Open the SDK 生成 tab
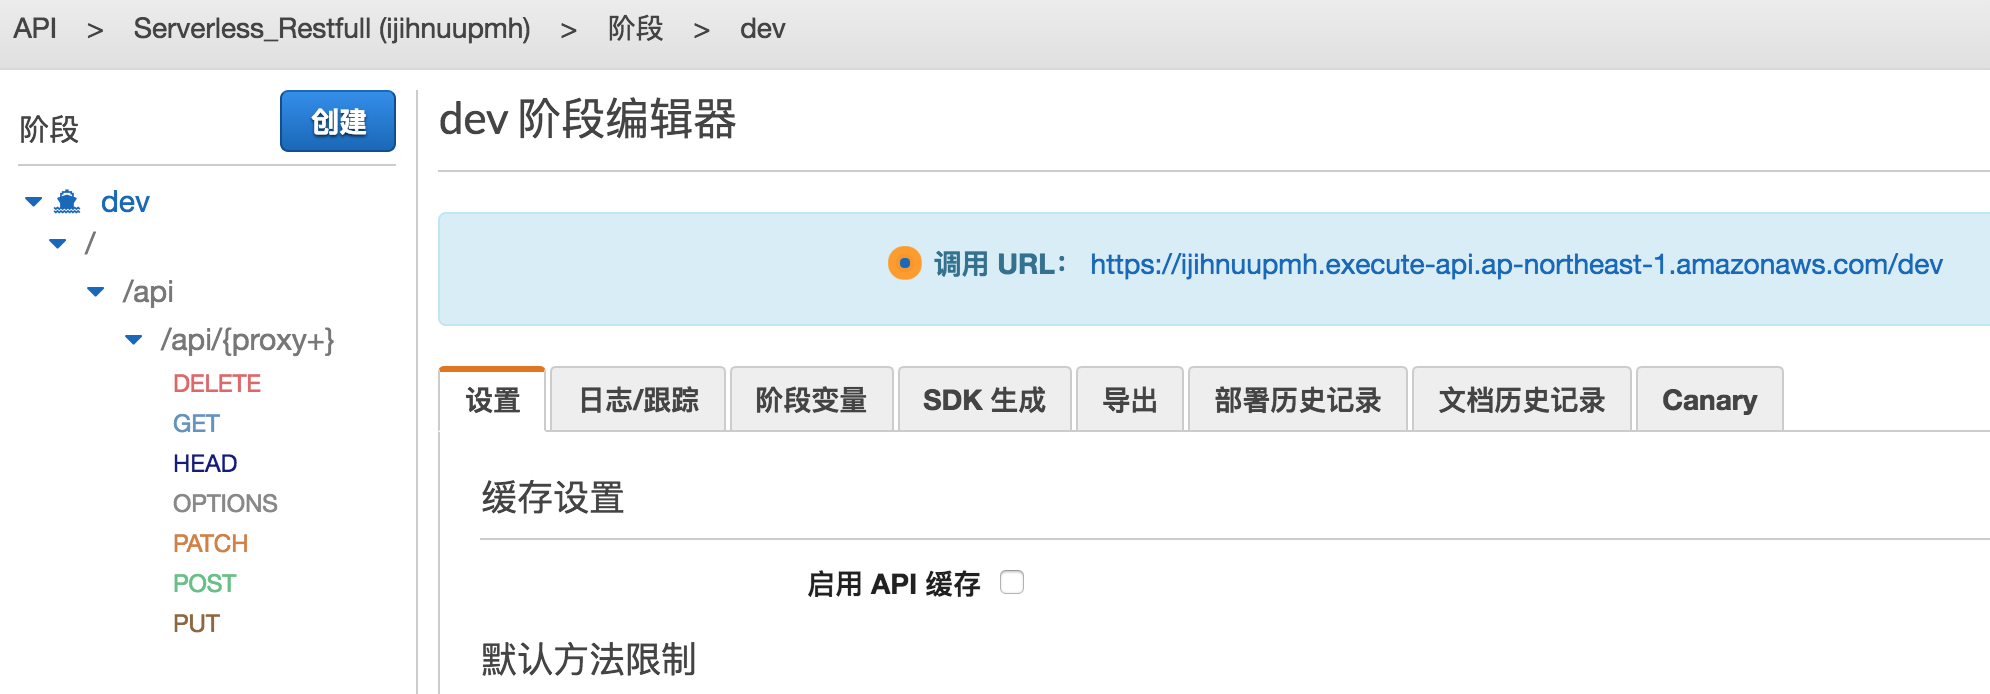The height and width of the screenshot is (694, 1990). pyautogui.click(x=984, y=400)
